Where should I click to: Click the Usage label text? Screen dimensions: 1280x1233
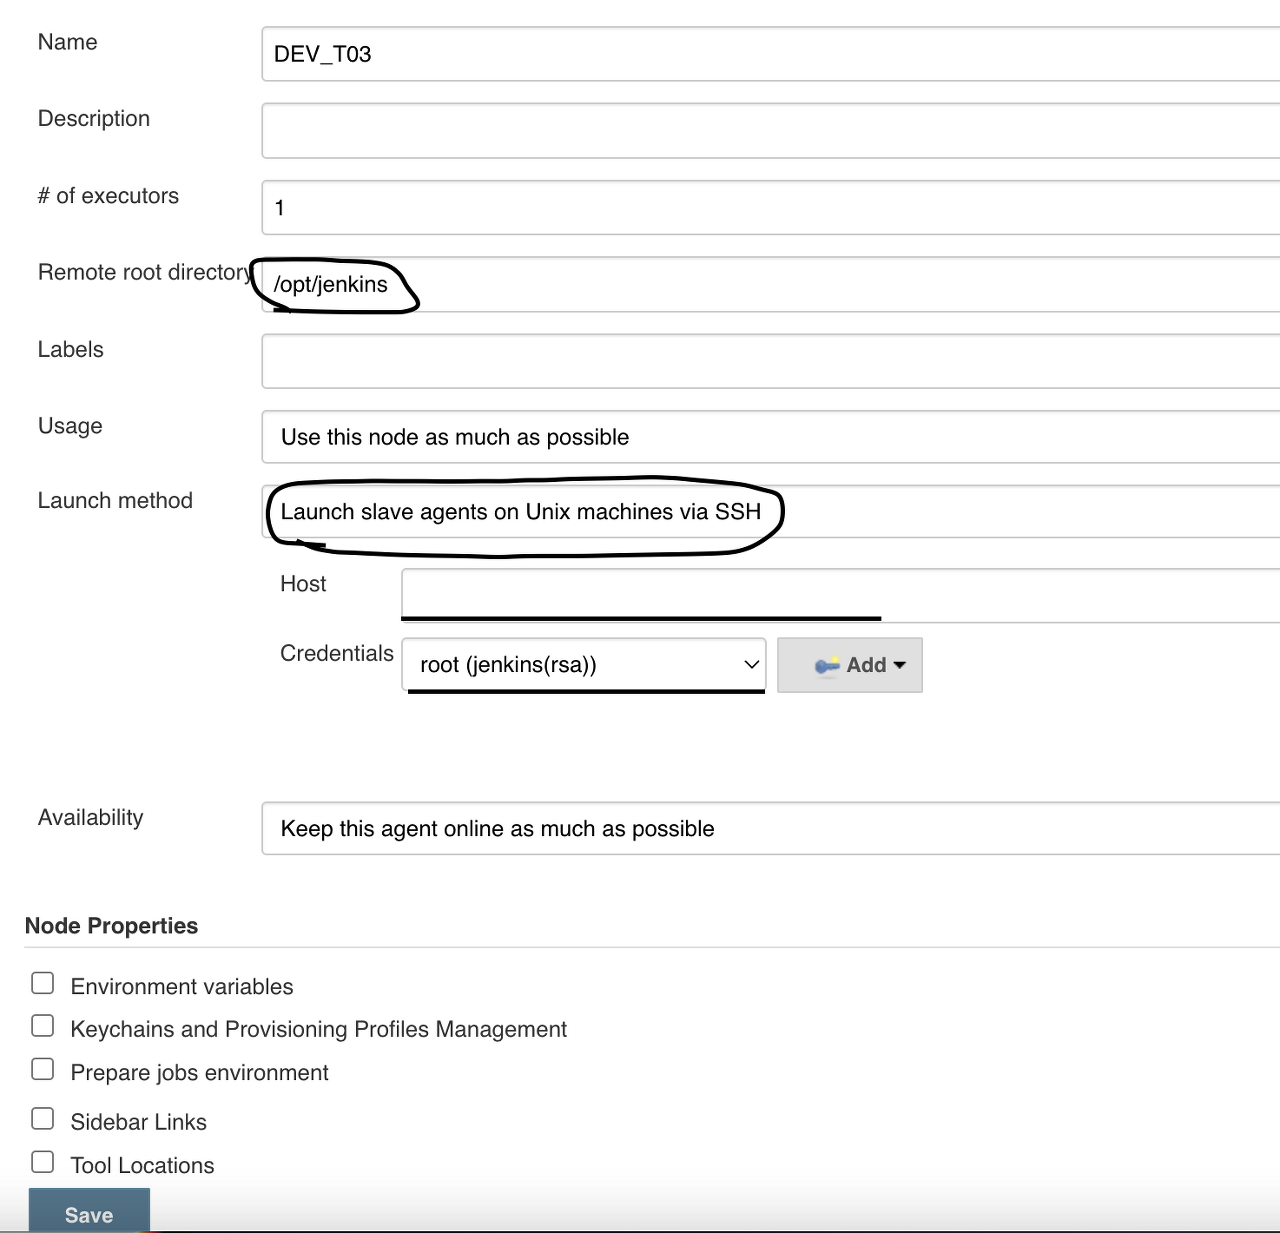70,426
